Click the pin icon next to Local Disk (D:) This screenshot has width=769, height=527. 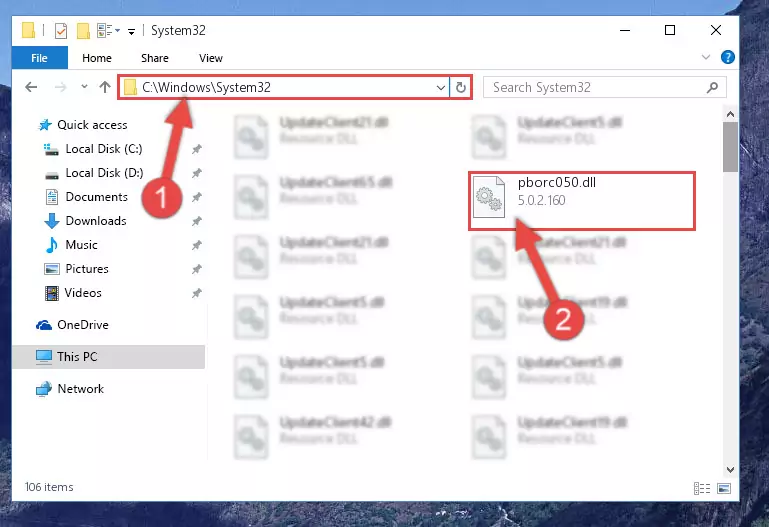(197, 173)
